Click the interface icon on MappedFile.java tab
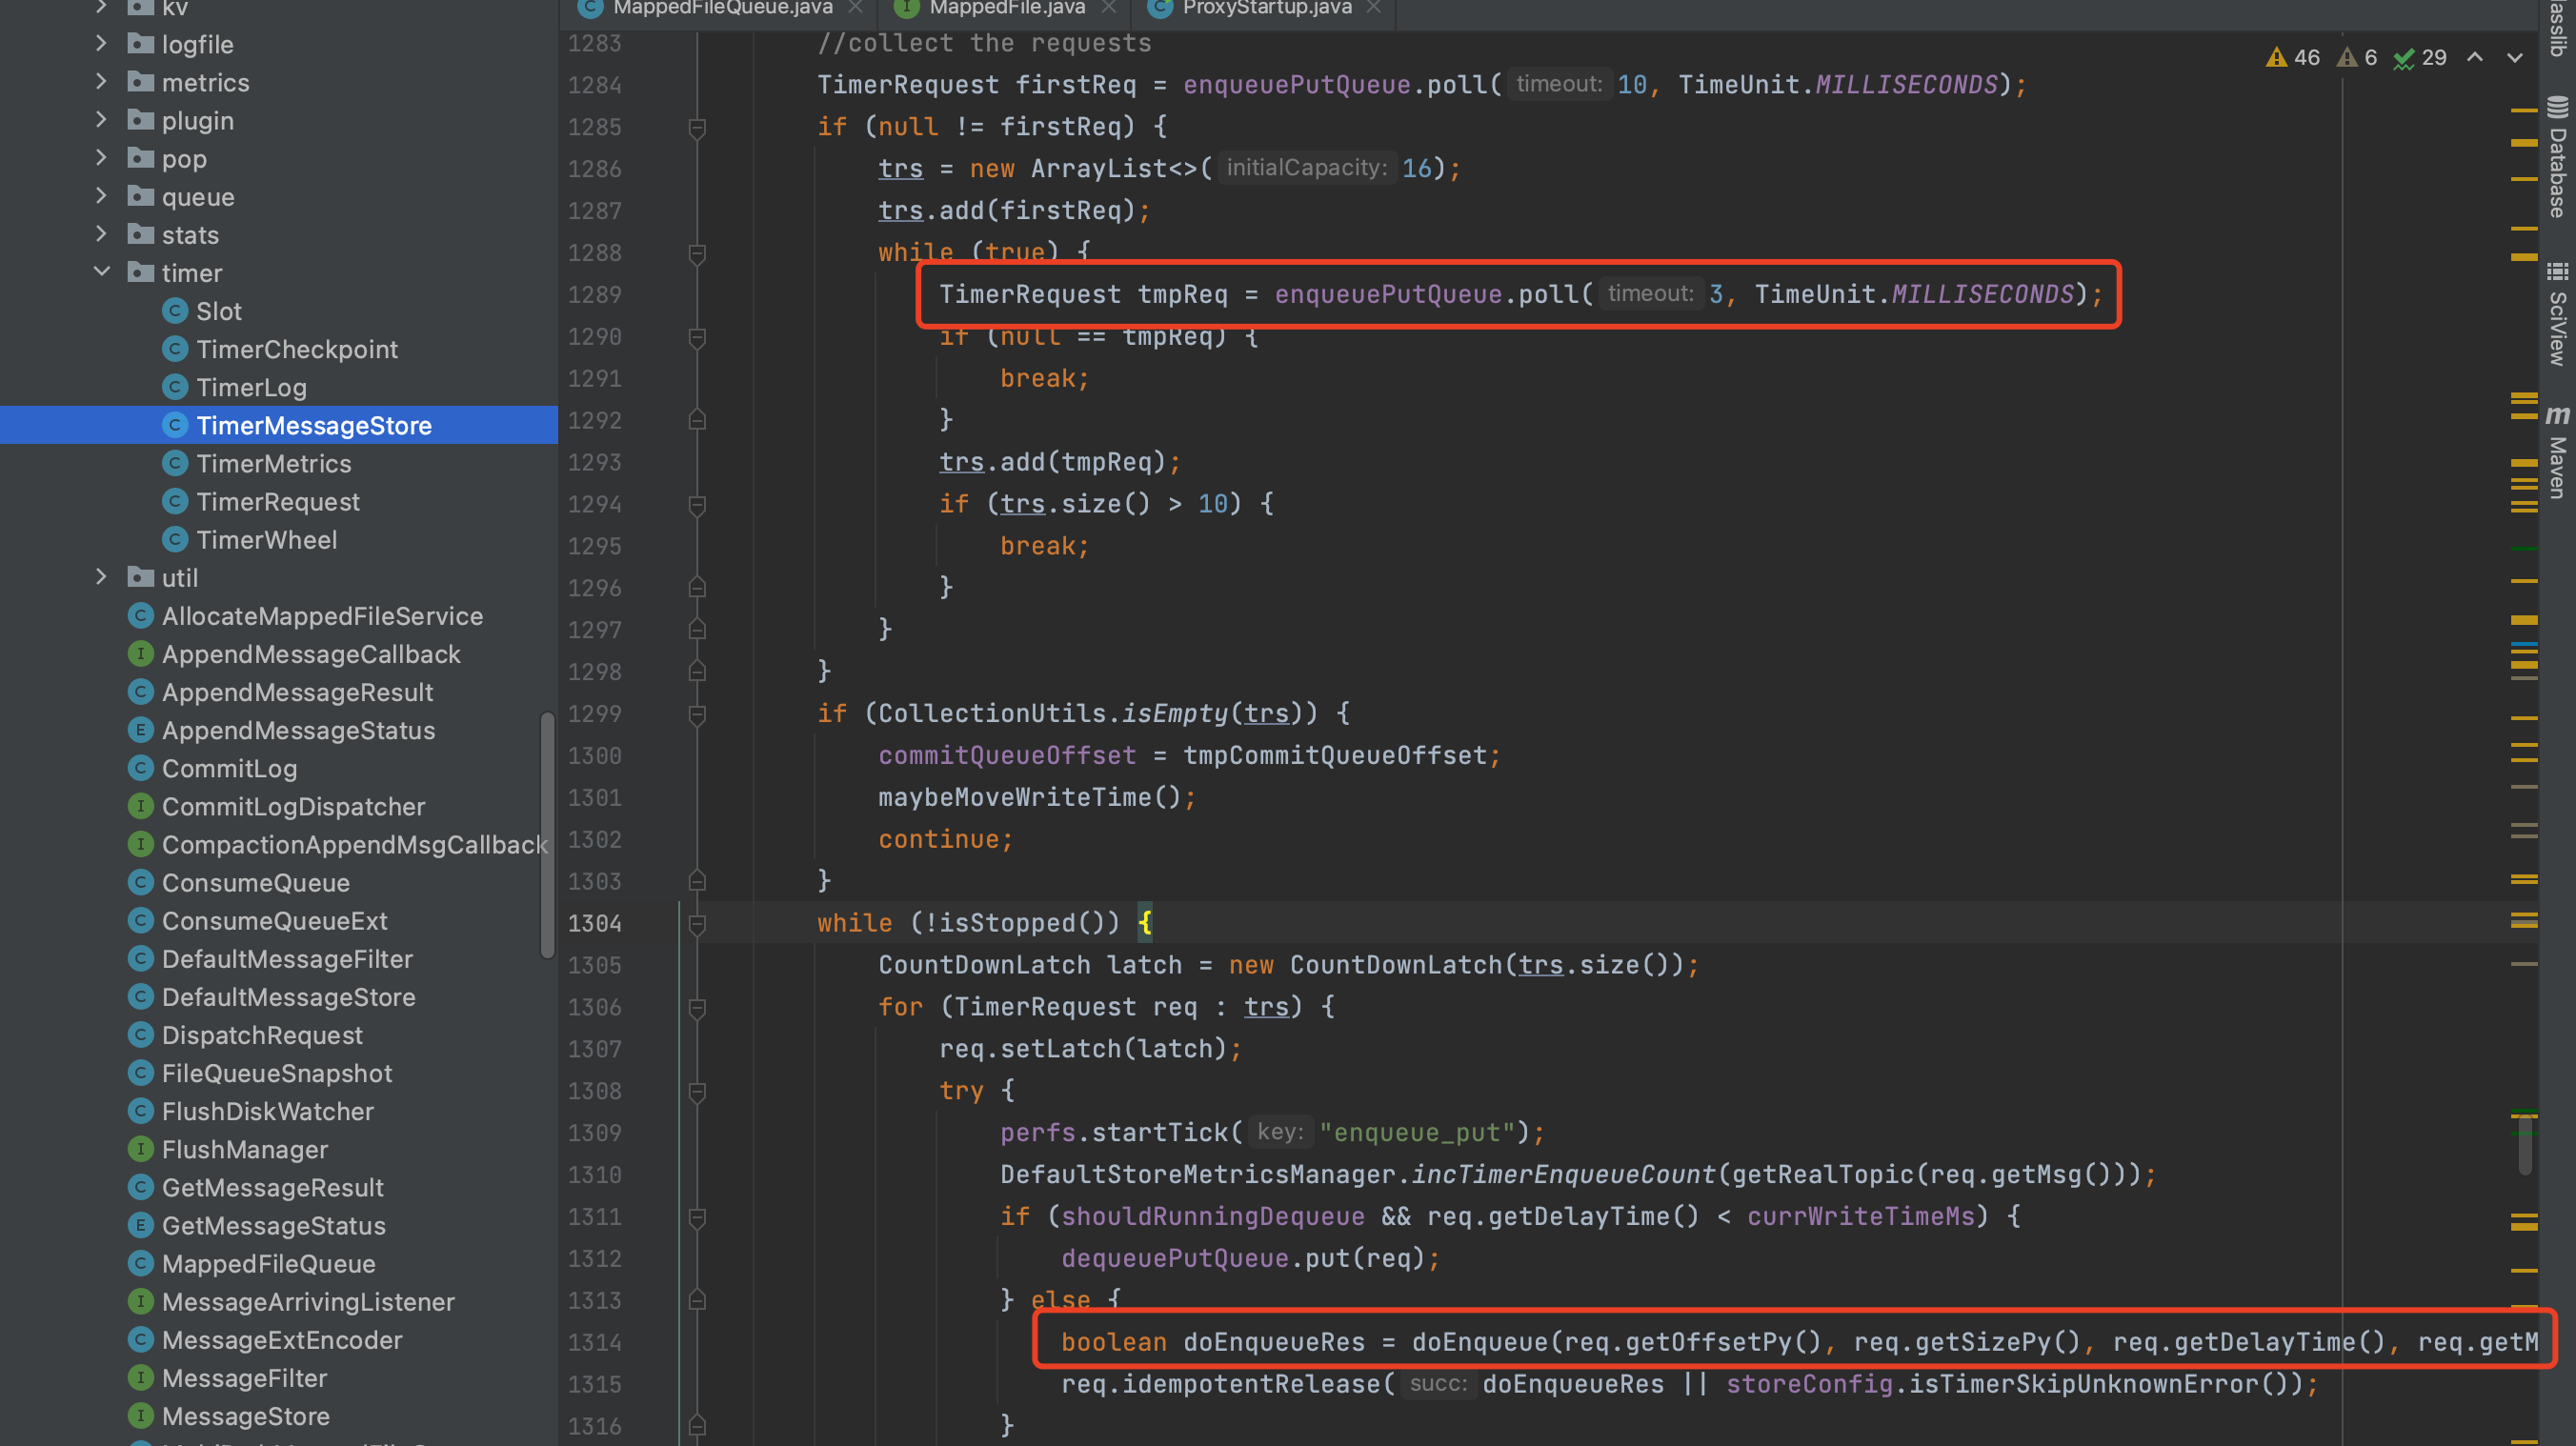This screenshot has width=2576, height=1446. tap(906, 8)
